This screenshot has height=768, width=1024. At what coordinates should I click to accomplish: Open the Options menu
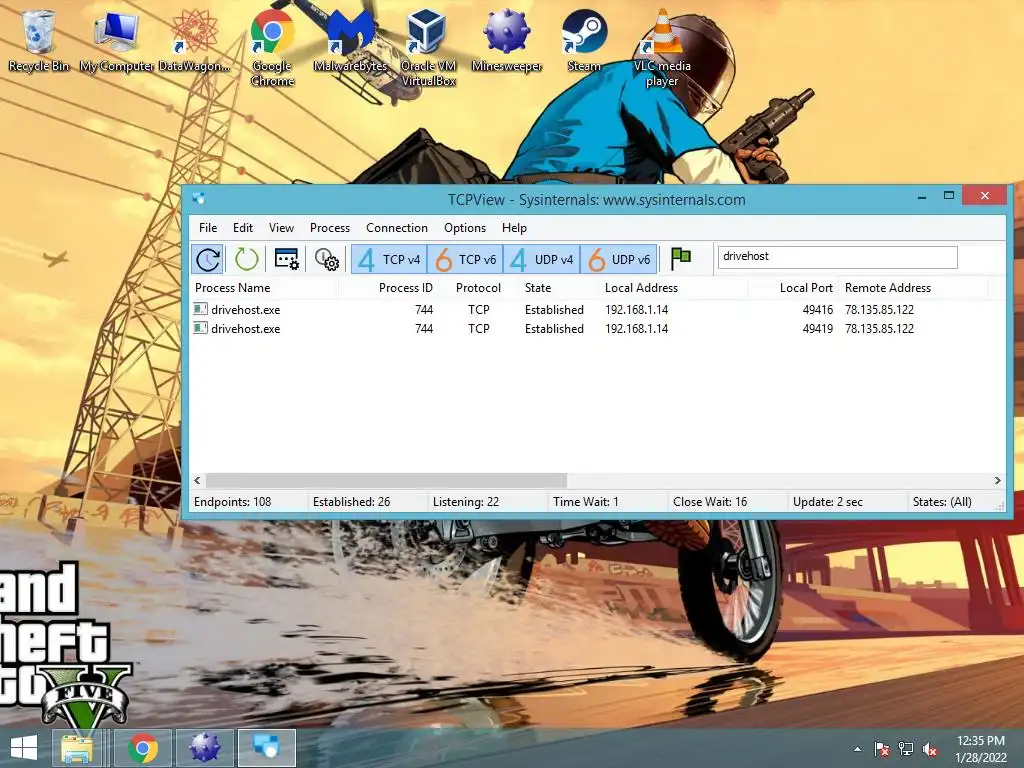click(464, 228)
